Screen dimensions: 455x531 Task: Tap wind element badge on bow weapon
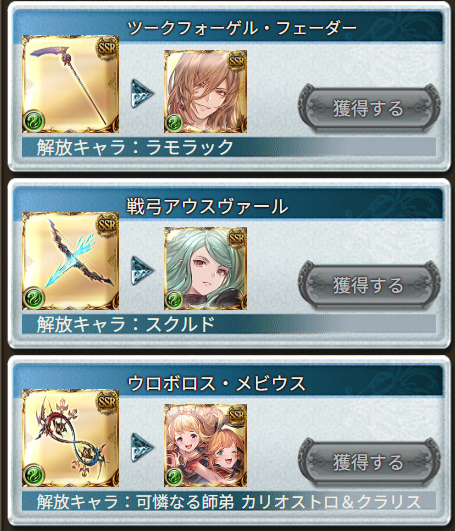(34, 298)
